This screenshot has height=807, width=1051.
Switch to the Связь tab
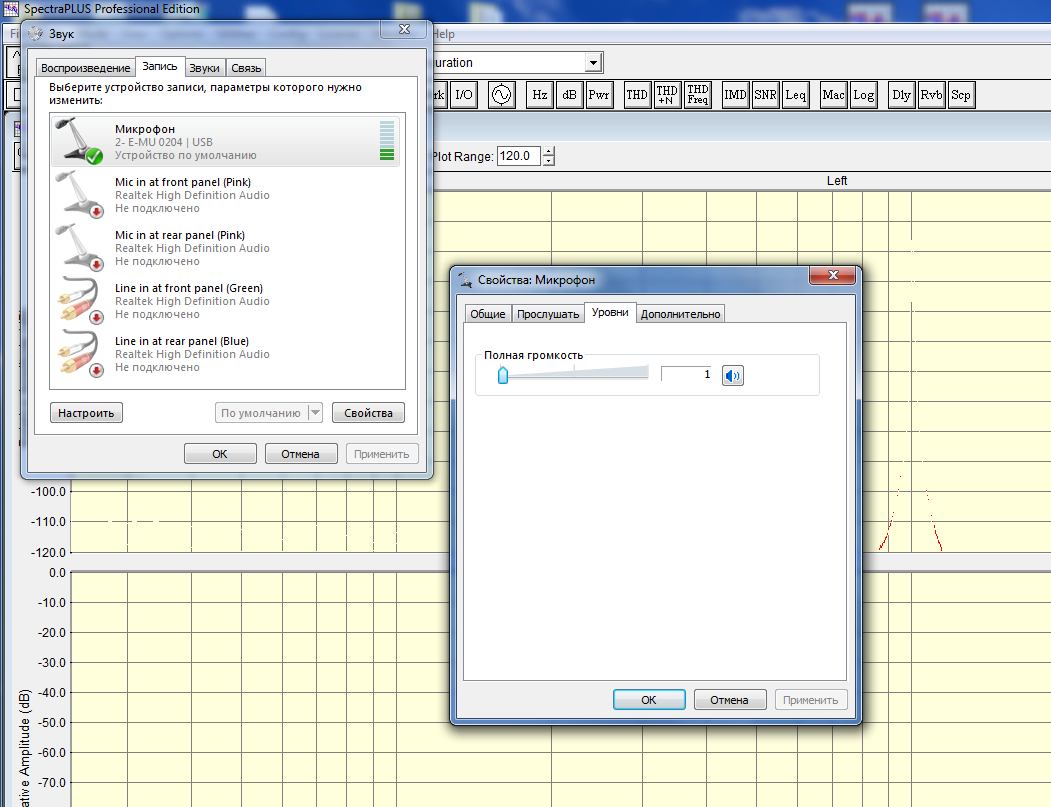246,68
